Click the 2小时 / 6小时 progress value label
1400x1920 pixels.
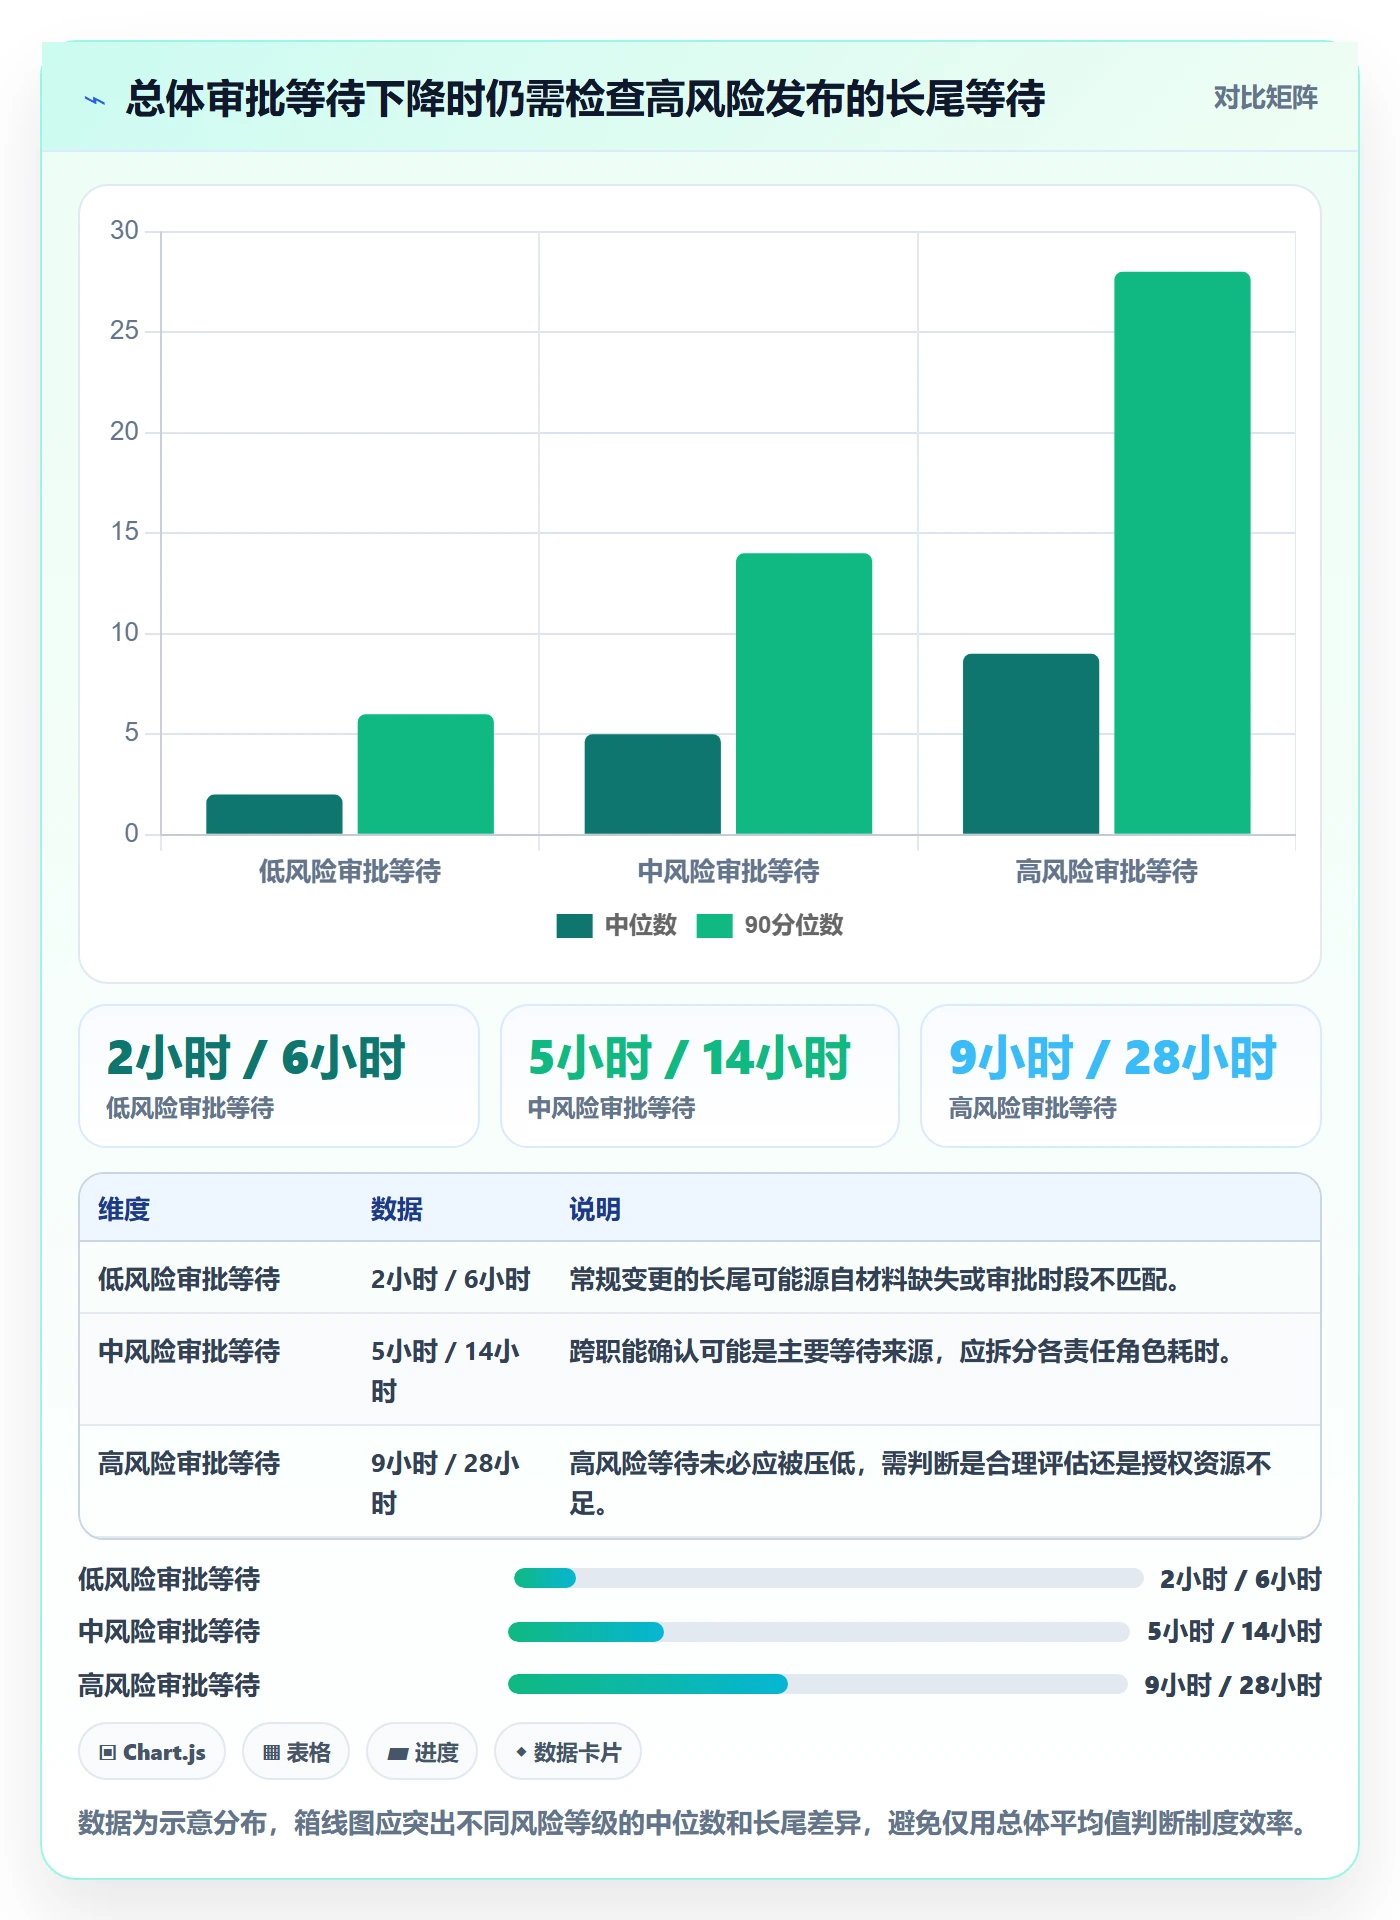(1241, 1579)
